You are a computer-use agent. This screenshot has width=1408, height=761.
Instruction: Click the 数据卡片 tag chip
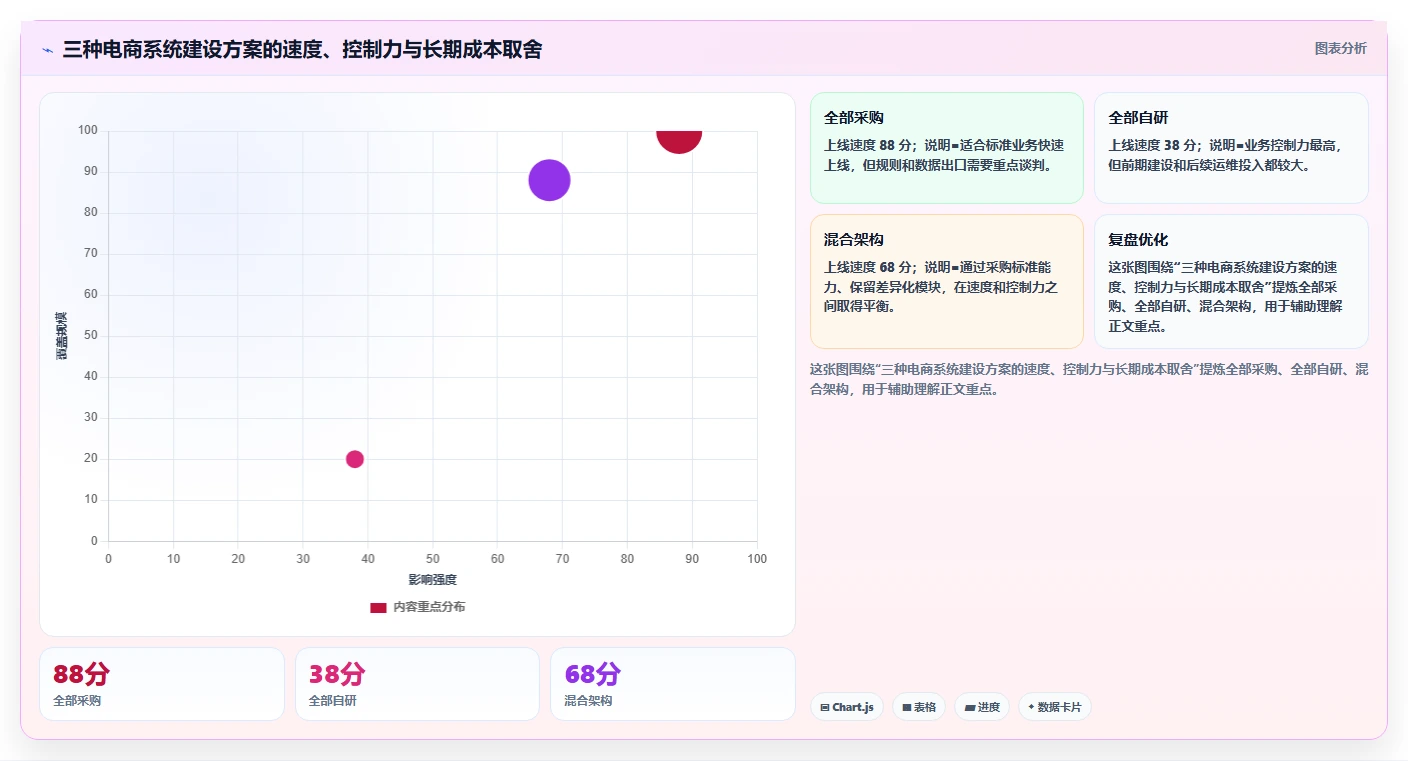1055,707
